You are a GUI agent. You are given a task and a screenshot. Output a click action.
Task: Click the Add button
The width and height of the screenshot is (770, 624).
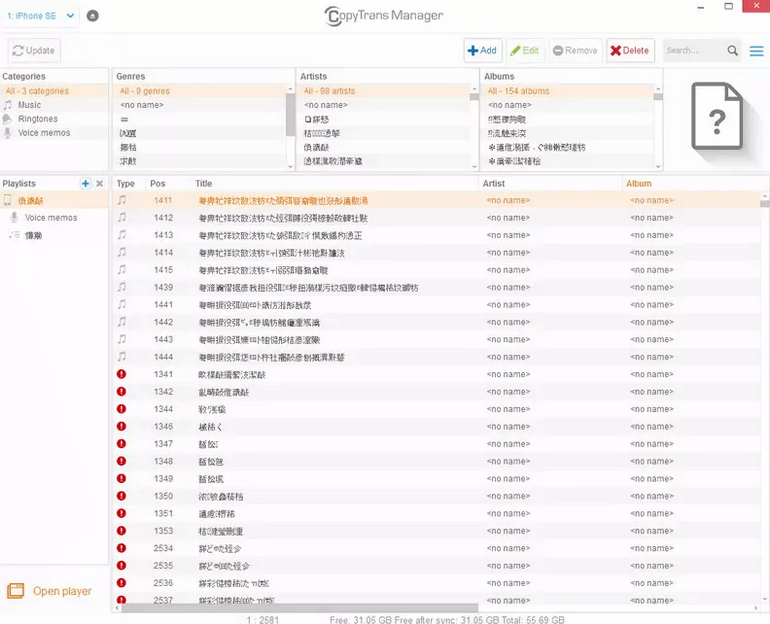point(483,51)
